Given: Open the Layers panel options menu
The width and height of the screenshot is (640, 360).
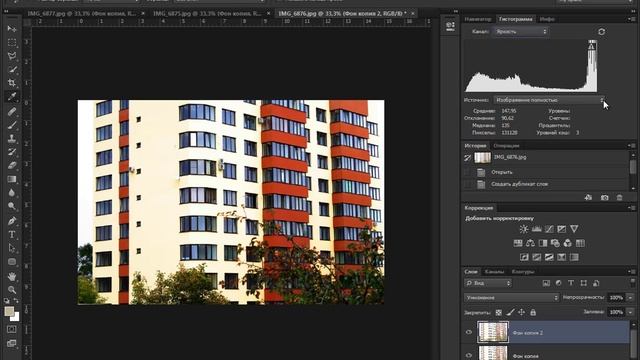Looking at the screenshot, I should pos(631,271).
